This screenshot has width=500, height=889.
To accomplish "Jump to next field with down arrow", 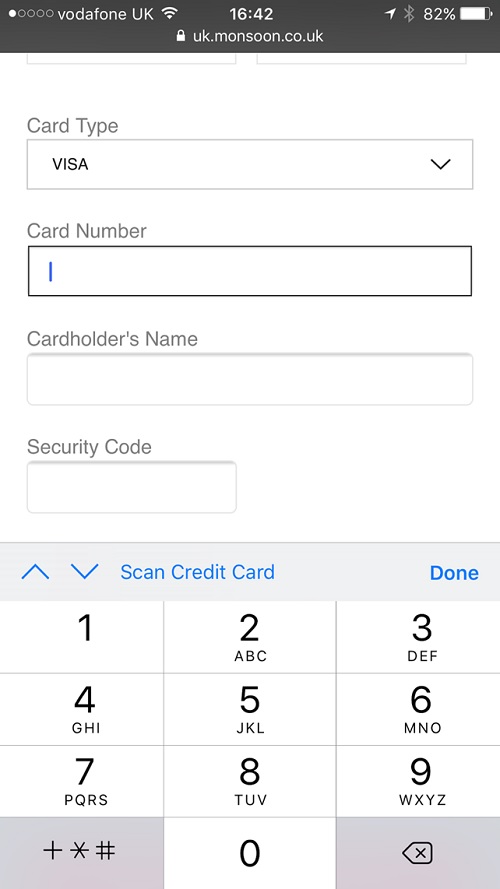I will [85, 572].
